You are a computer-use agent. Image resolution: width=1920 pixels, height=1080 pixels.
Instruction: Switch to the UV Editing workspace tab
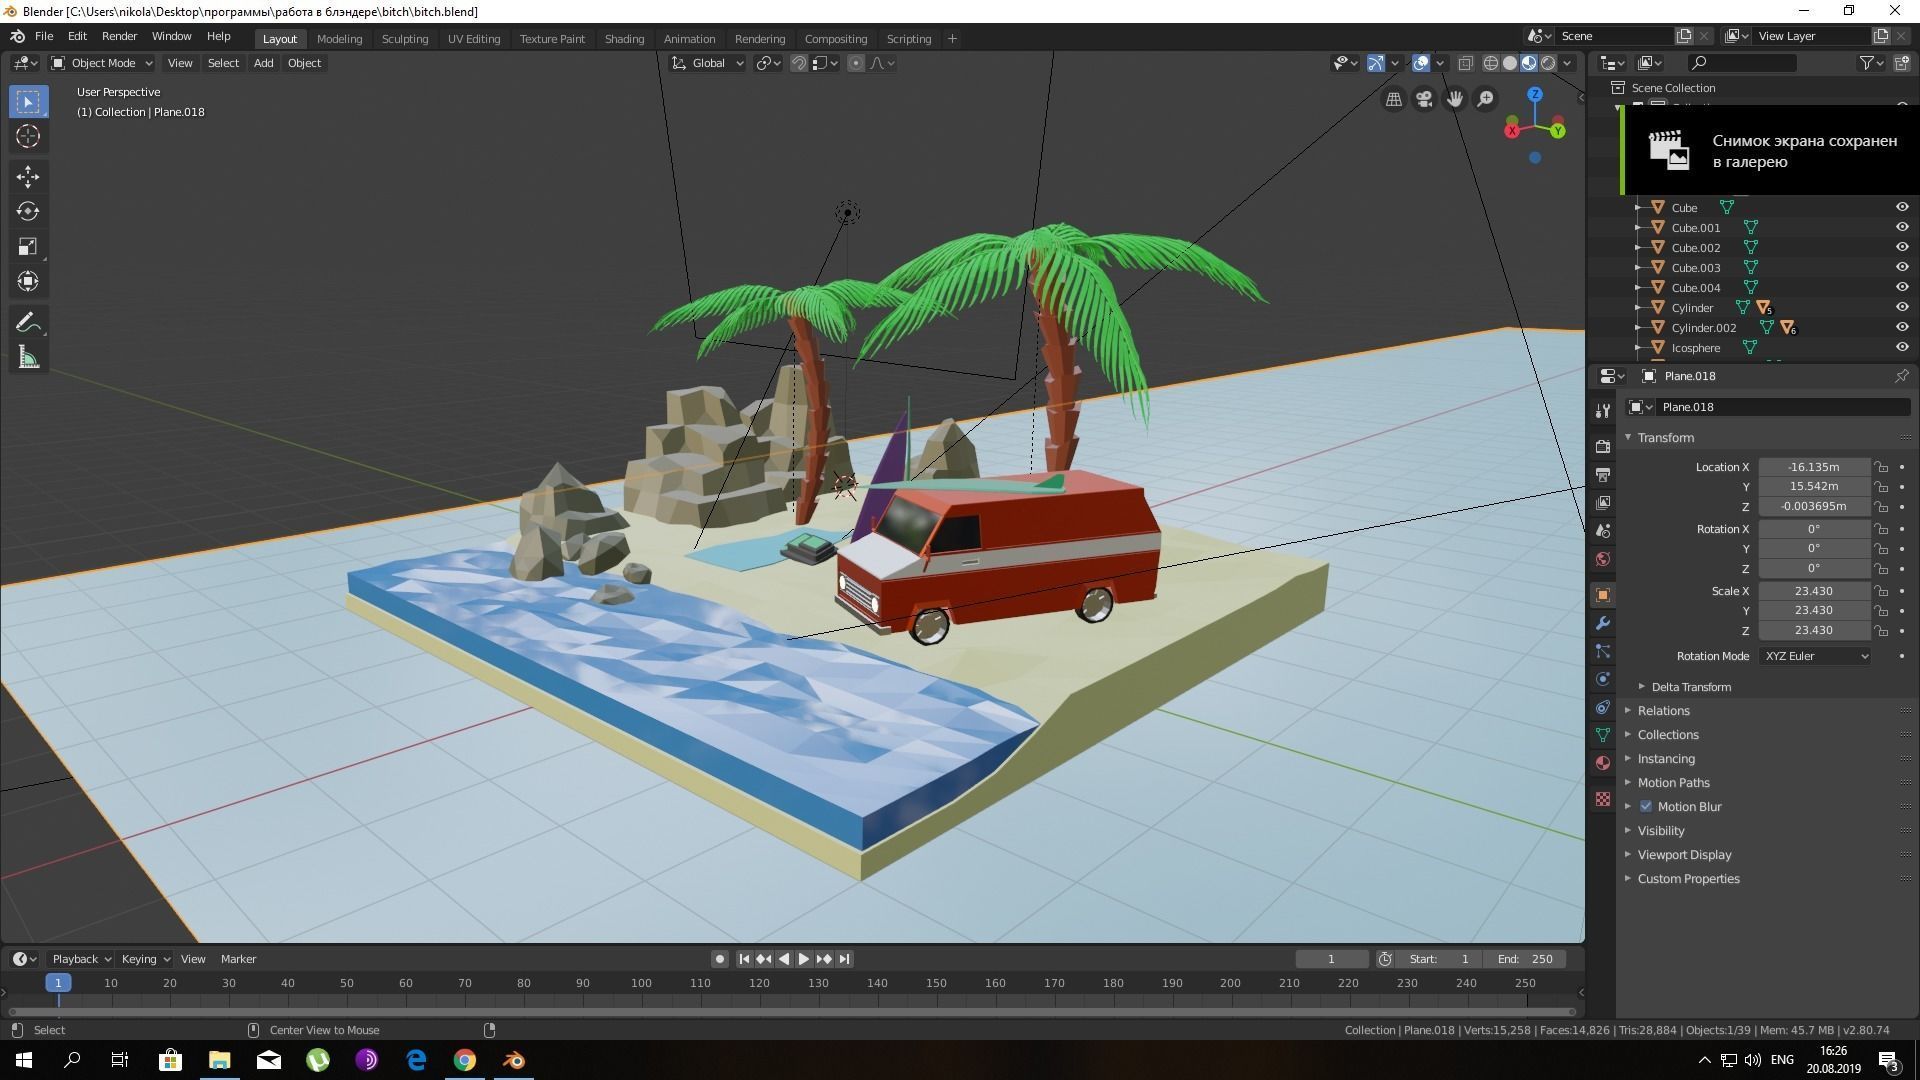click(x=473, y=39)
